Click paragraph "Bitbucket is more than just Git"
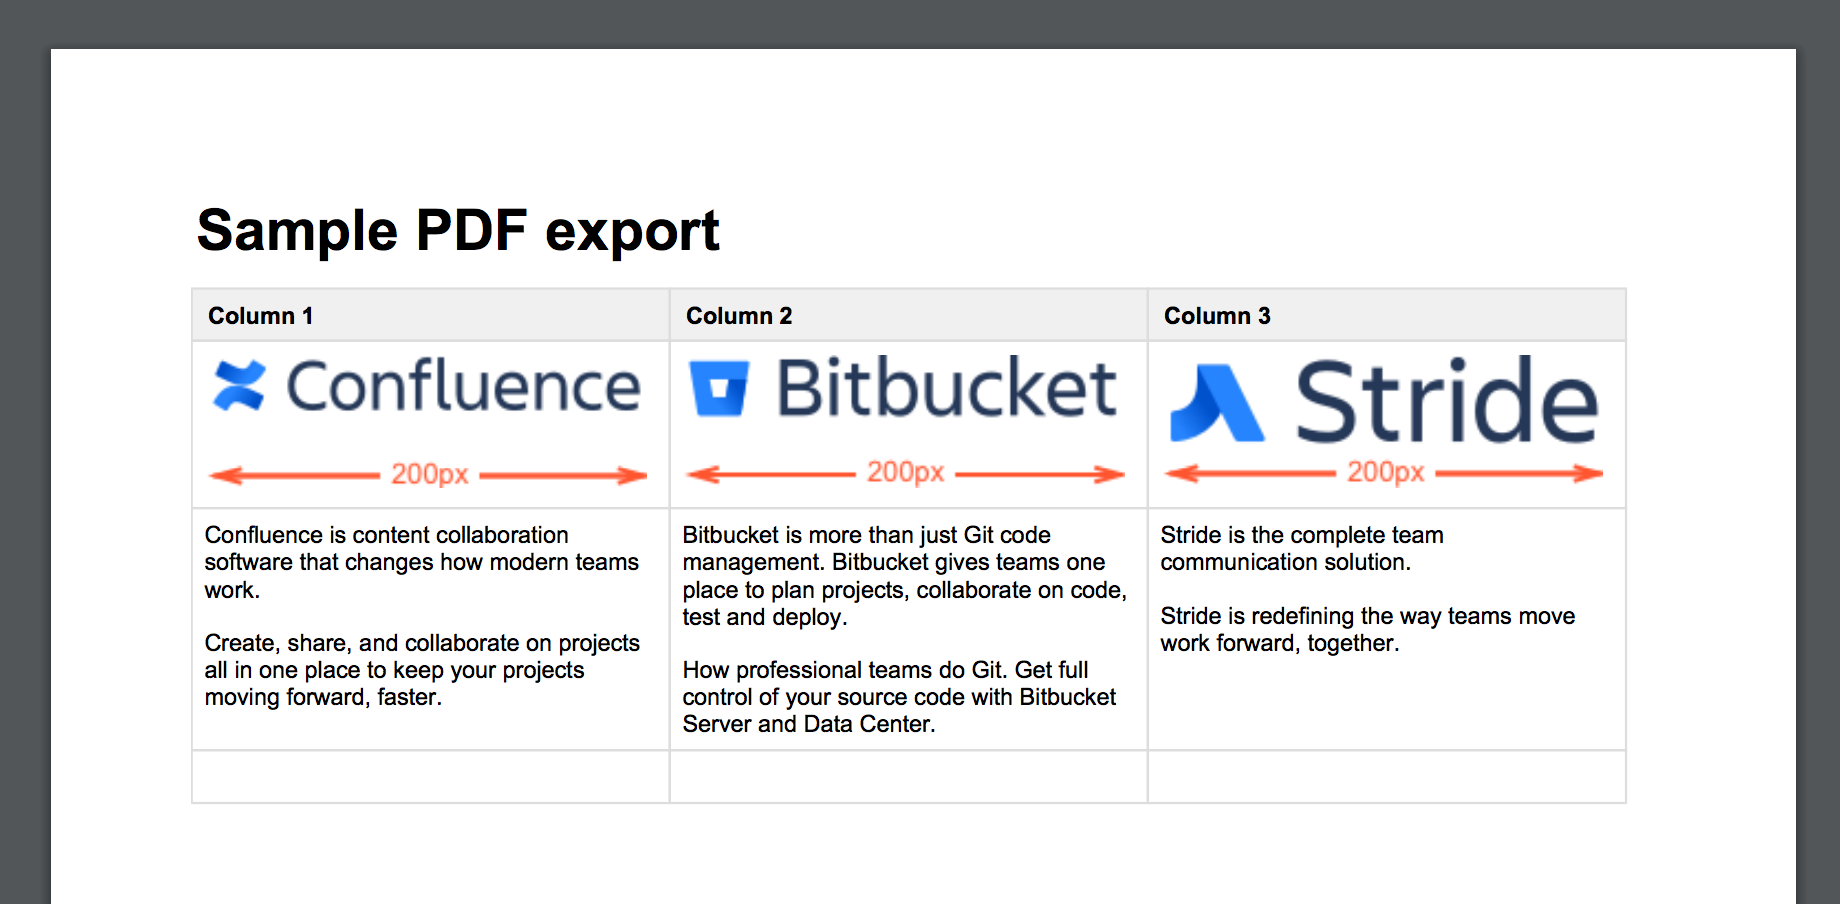1840x904 pixels. click(905, 576)
